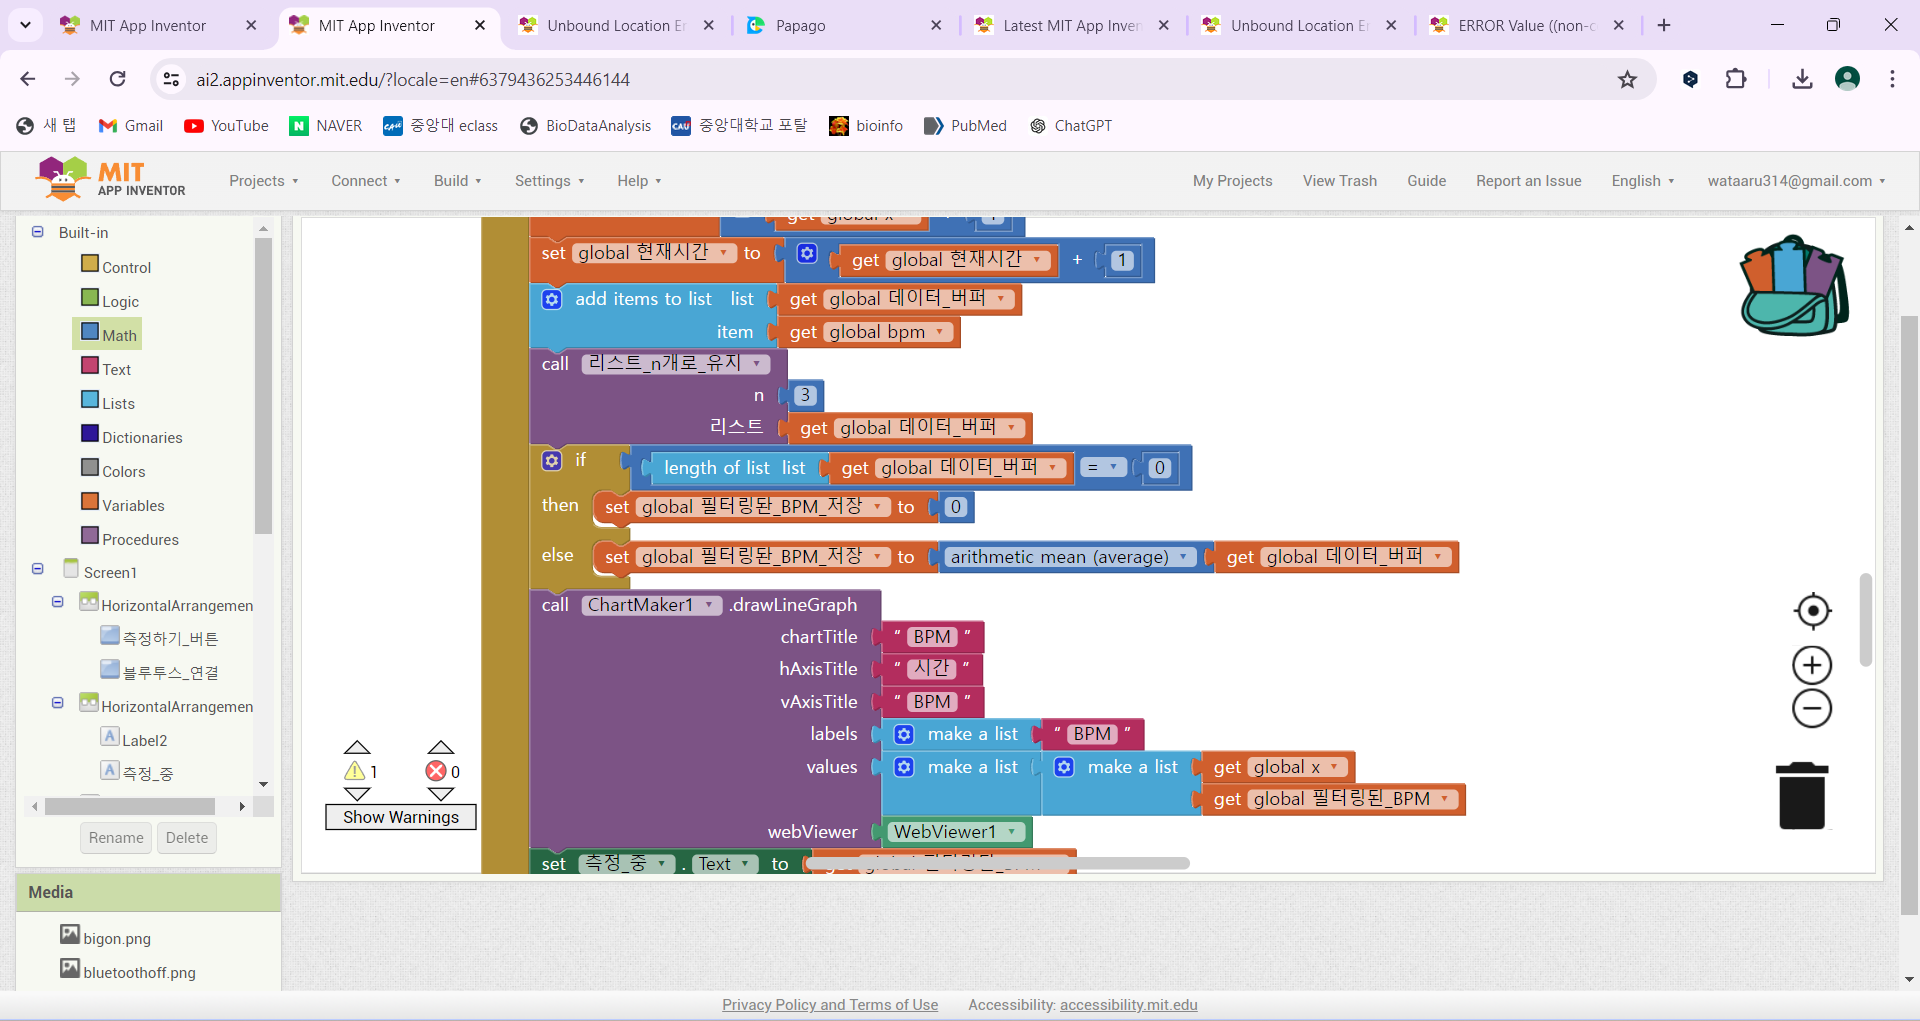Collapse the Built-in blocks tree
Viewport: 1920px width, 1021px height.
tap(38, 232)
